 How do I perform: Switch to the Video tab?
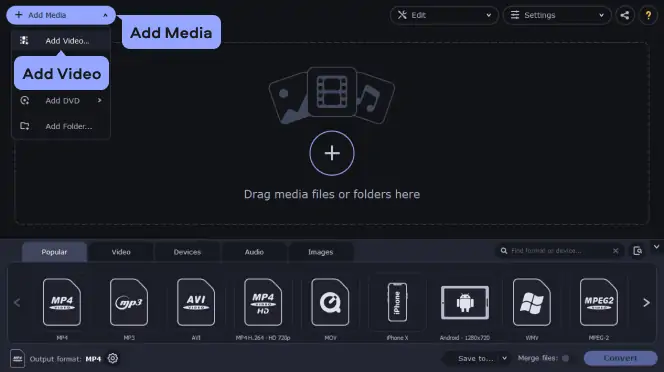click(121, 252)
